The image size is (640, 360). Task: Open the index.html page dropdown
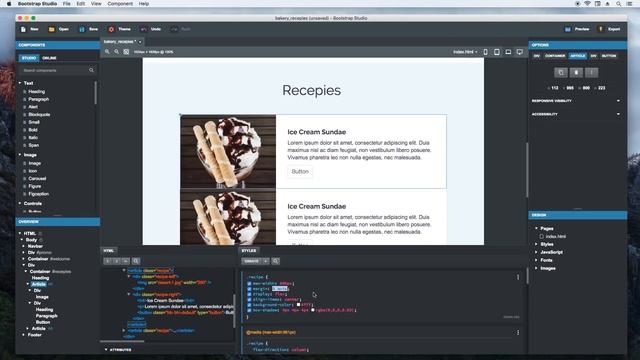point(465,52)
